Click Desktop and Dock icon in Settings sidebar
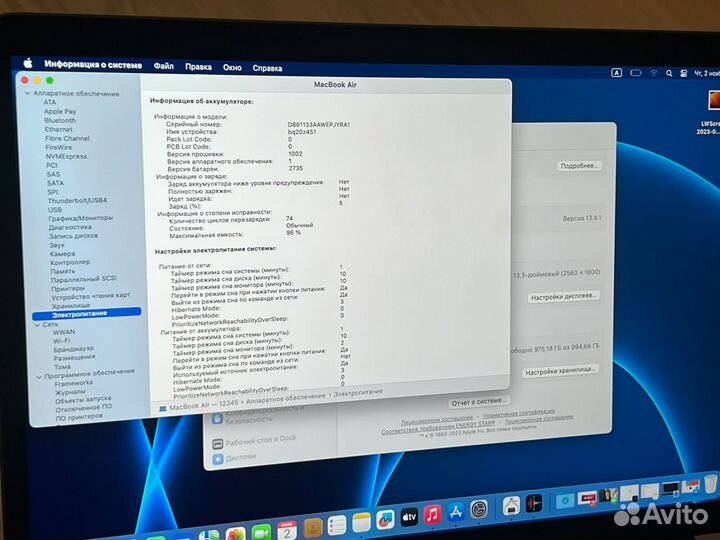 218,444
